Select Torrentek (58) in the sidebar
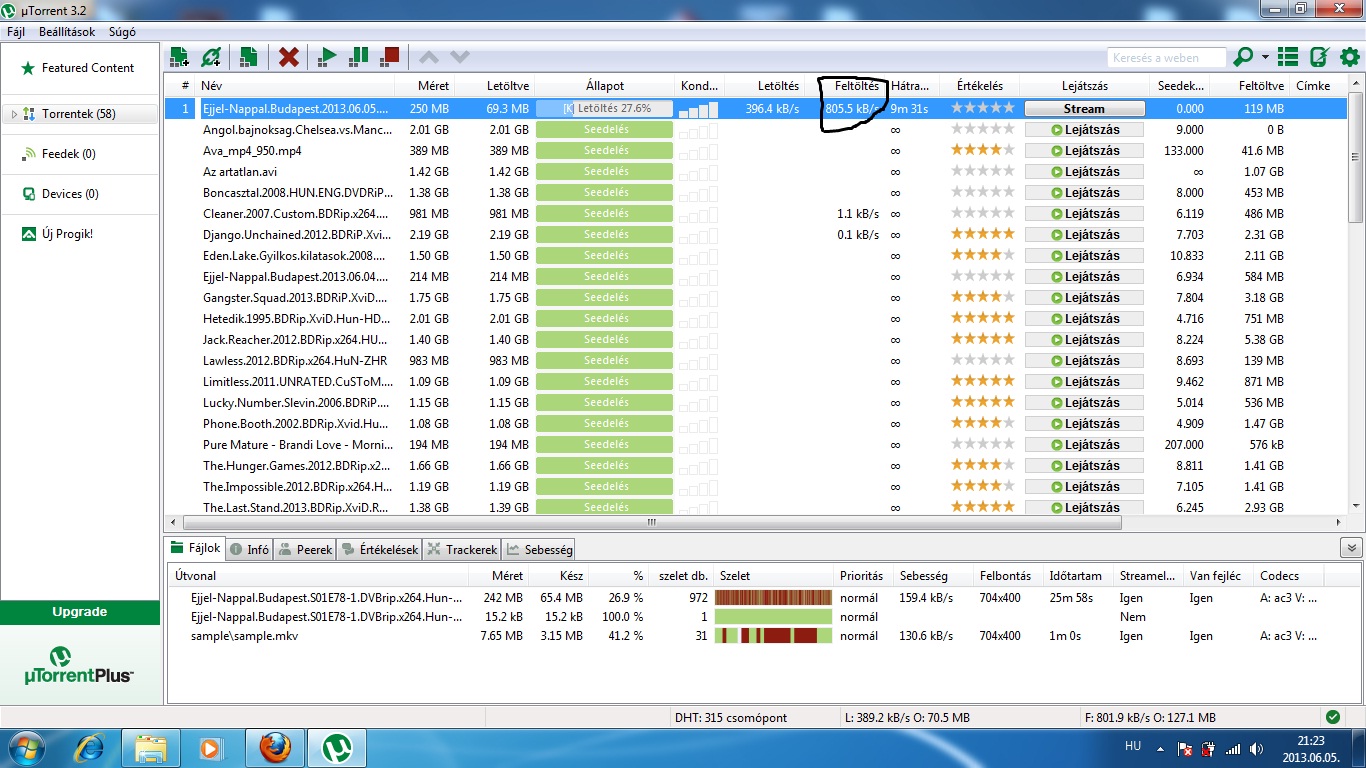 78,114
